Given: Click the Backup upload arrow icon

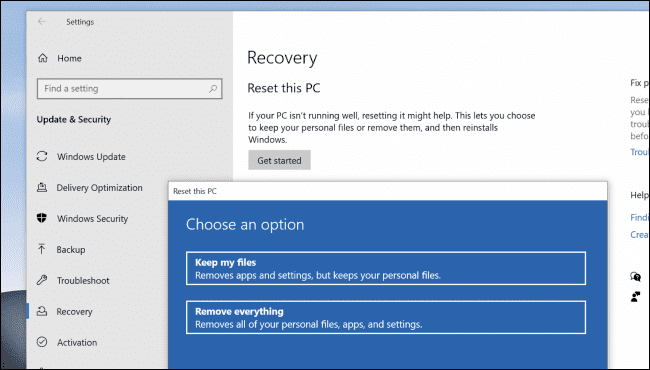Looking at the screenshot, I should pyautogui.click(x=42, y=249).
